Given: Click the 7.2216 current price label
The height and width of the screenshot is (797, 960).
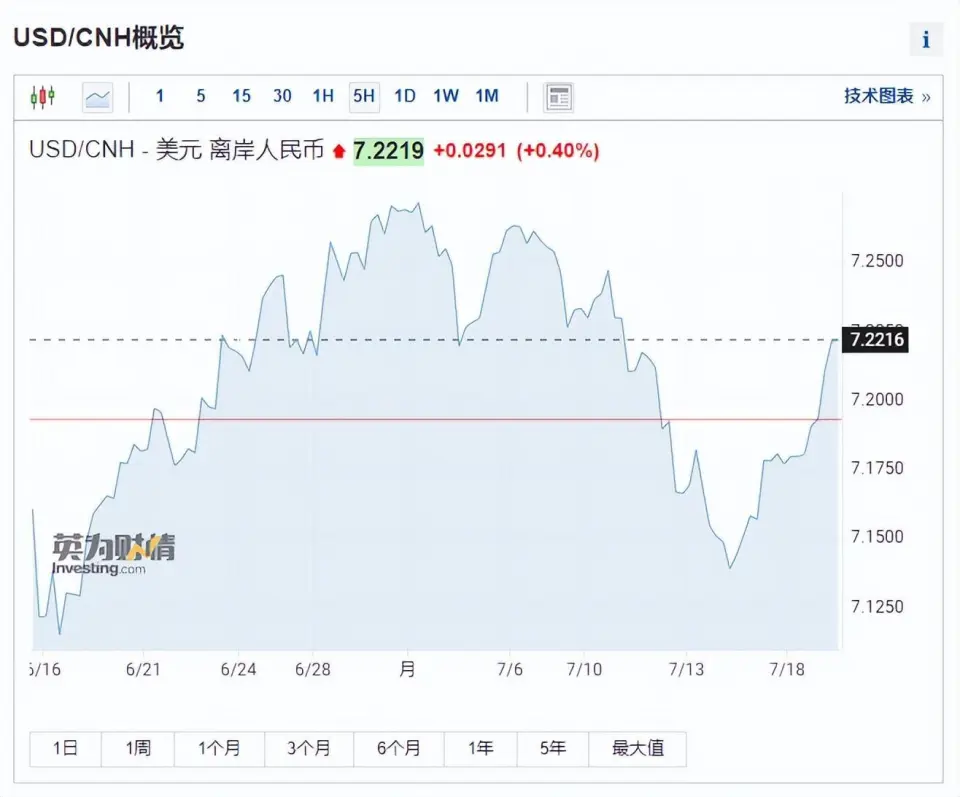Looking at the screenshot, I should coord(876,340).
